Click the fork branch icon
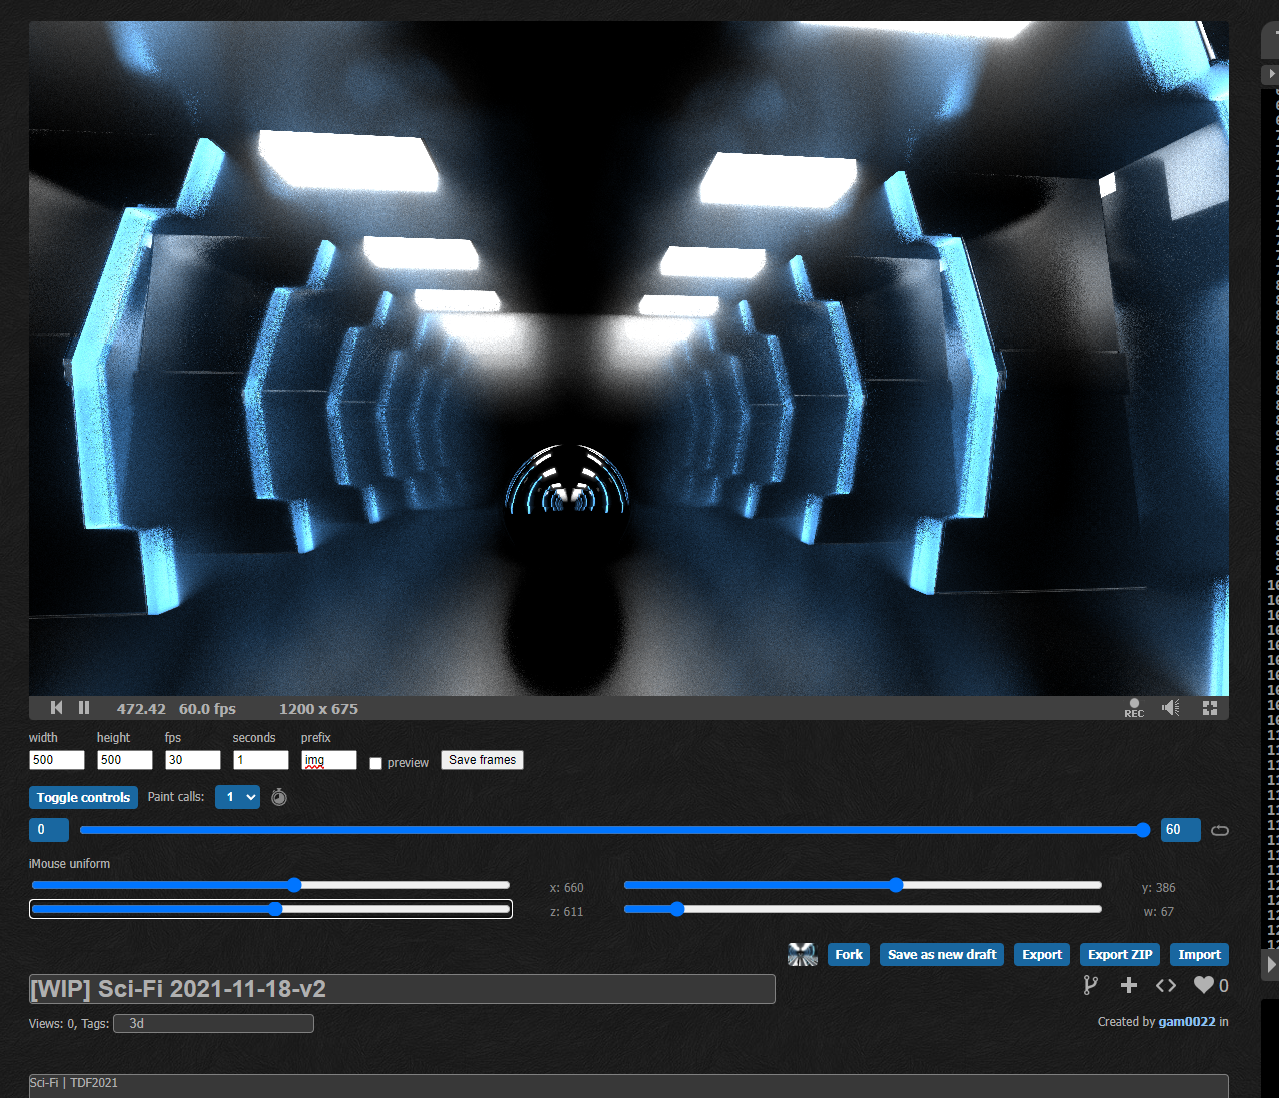1279x1098 pixels. (x=1090, y=985)
